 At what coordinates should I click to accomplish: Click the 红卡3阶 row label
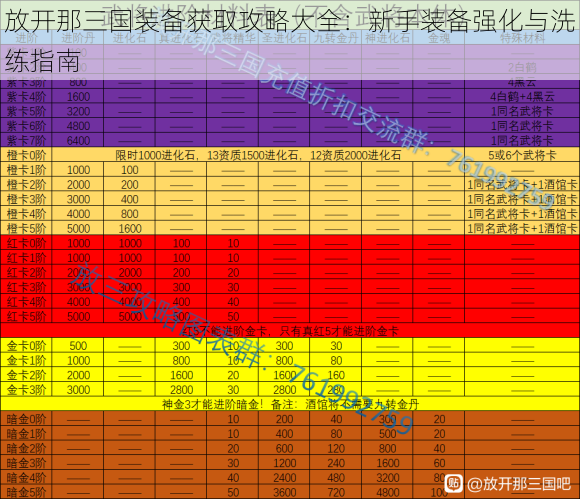pos(26,287)
